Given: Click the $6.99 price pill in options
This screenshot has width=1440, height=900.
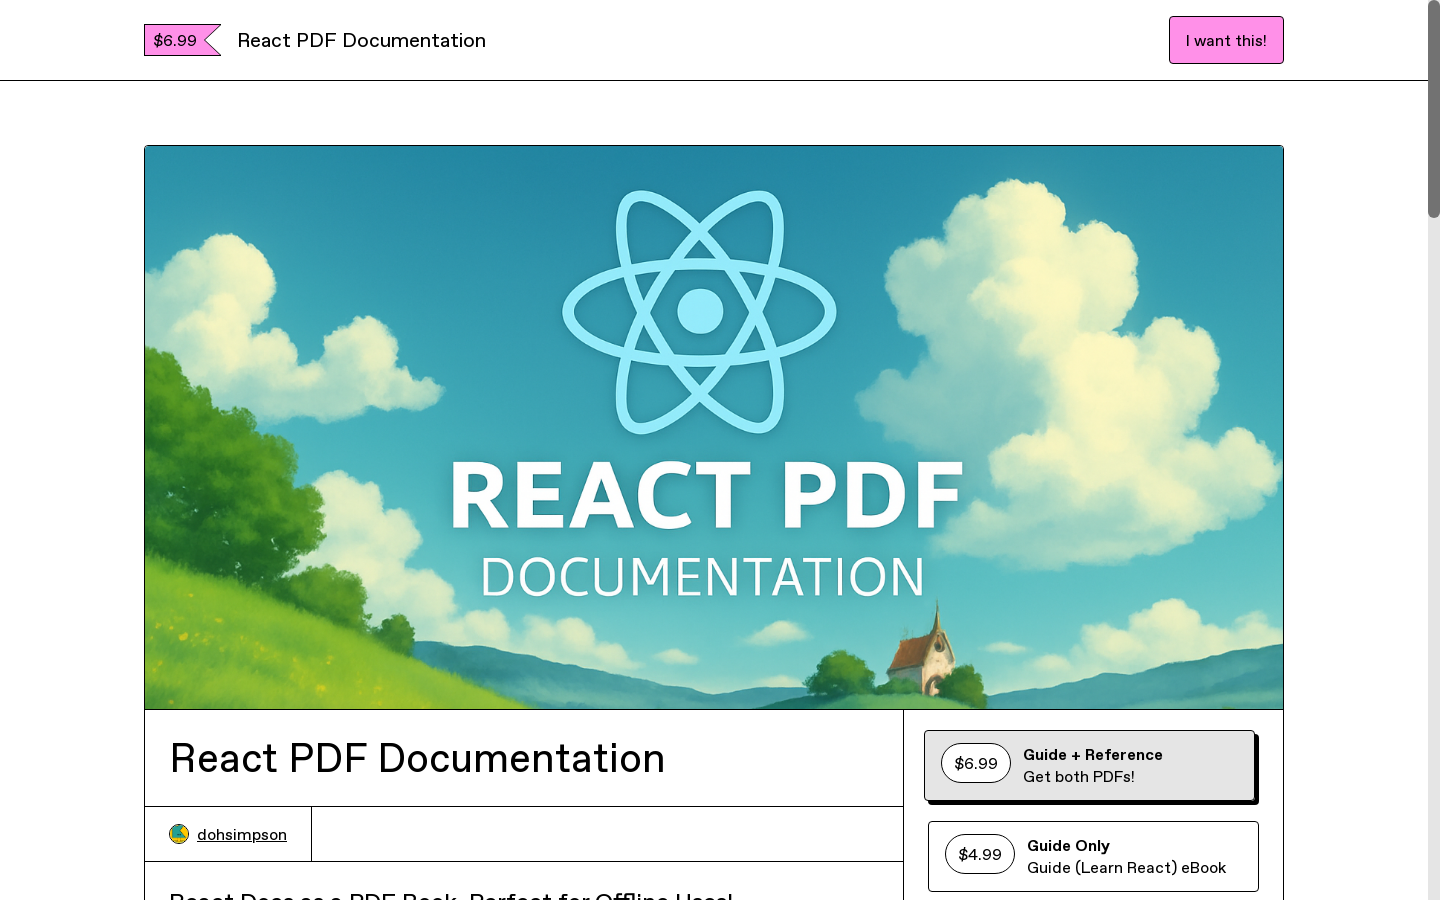Looking at the screenshot, I should coord(976,763).
